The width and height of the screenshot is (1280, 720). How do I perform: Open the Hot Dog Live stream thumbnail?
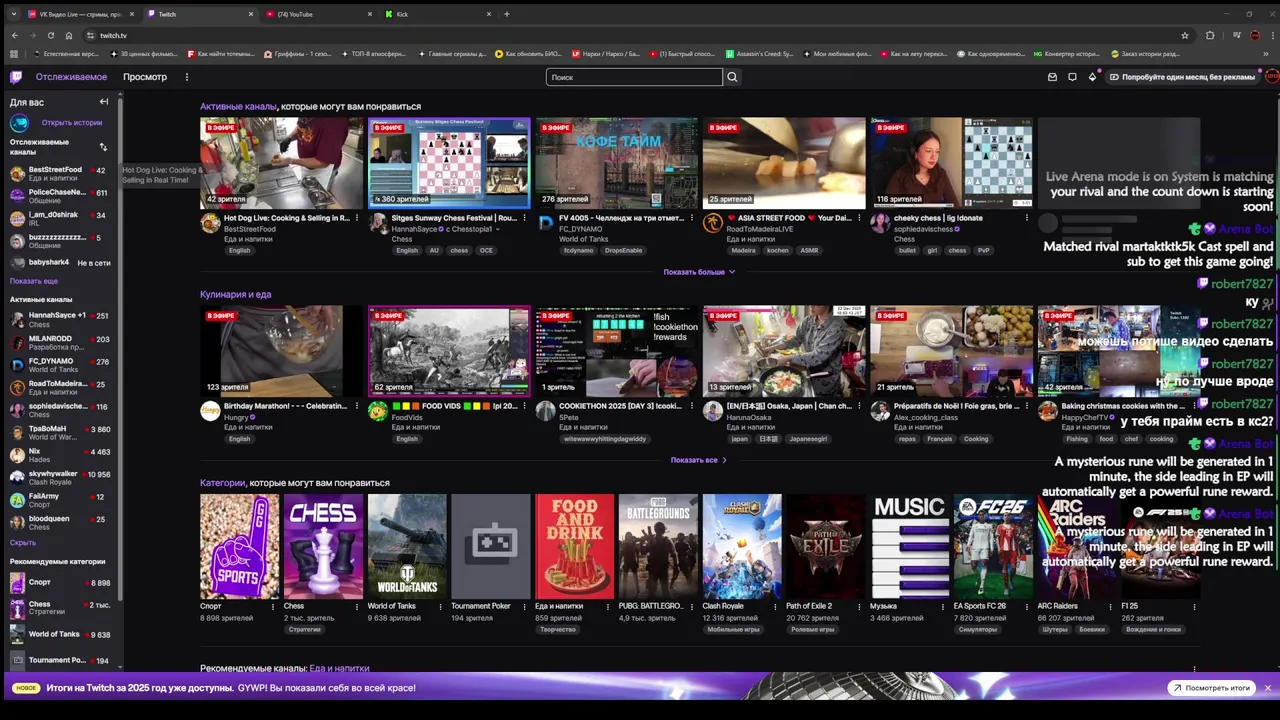[282, 162]
